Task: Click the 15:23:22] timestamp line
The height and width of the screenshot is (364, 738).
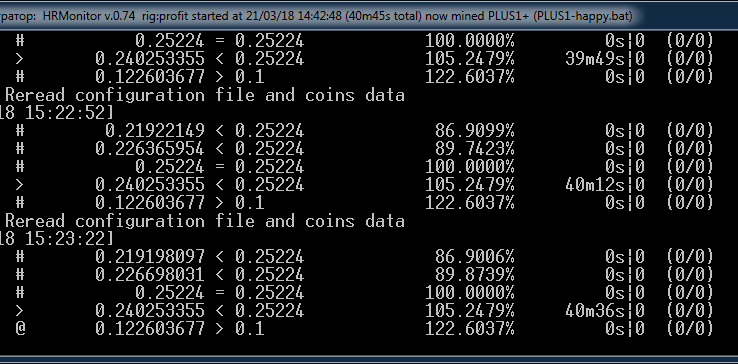Action: click(x=56, y=239)
